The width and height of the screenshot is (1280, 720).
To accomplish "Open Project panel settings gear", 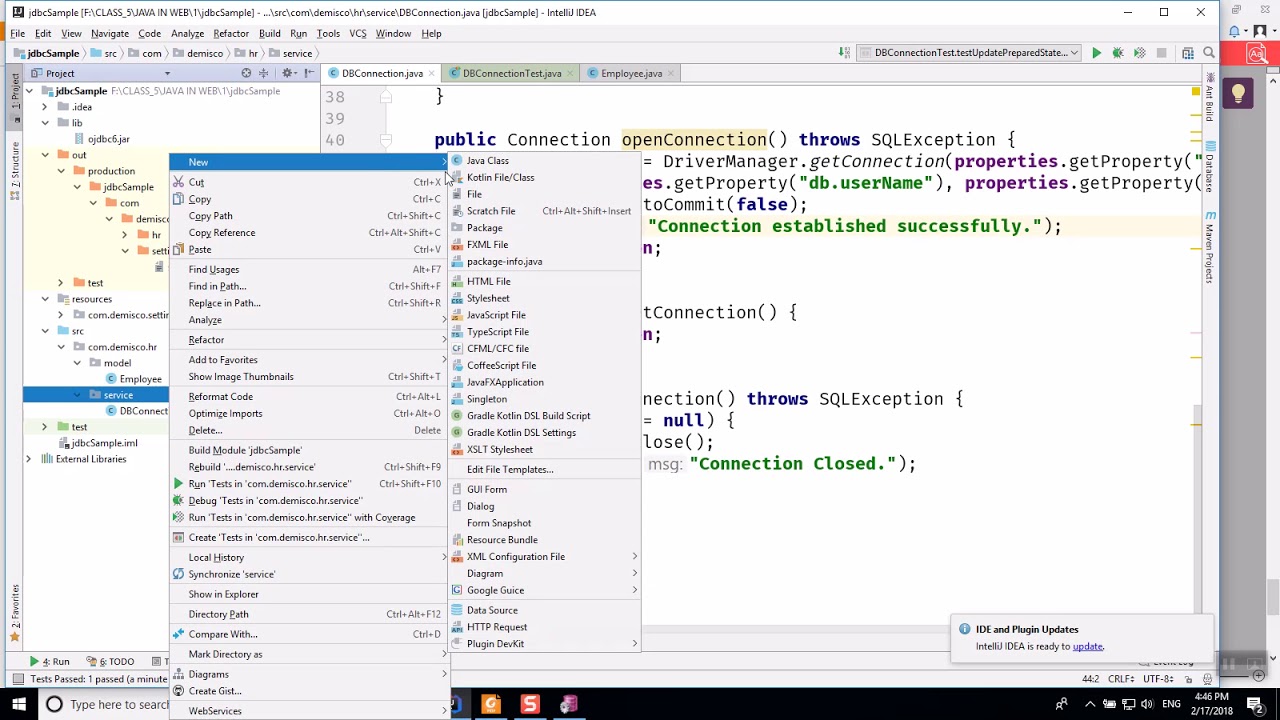I will (287, 73).
